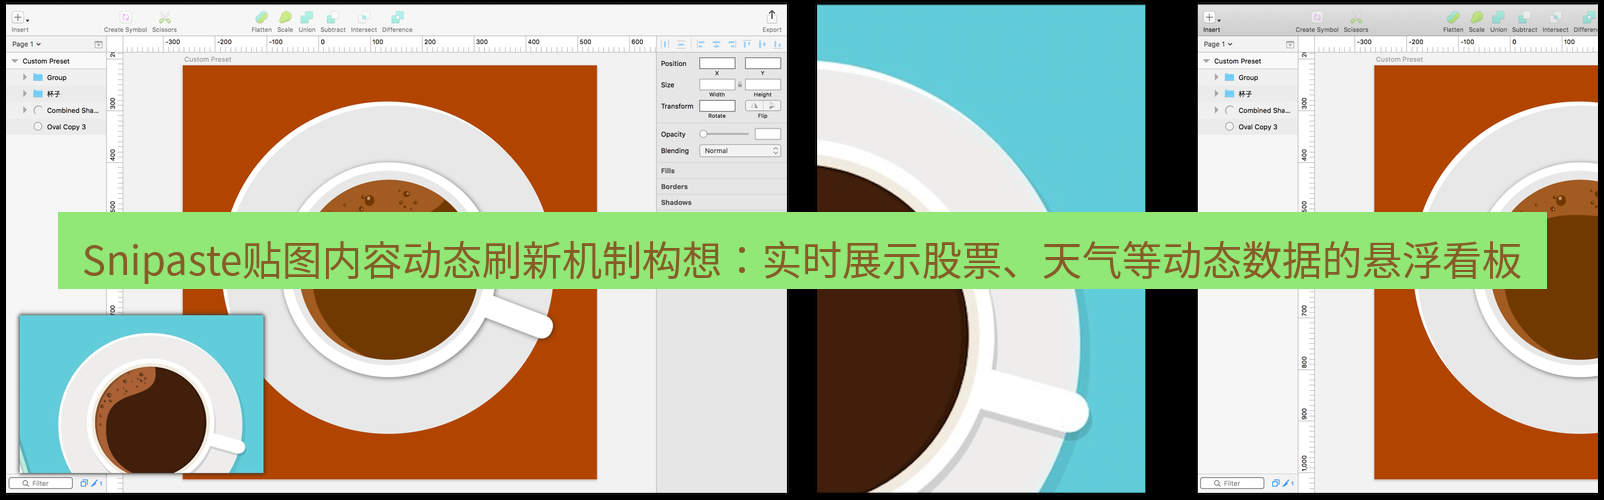Click align bottom edges icon in inspector
The width and height of the screenshot is (1604, 500).
pyautogui.click(x=777, y=44)
